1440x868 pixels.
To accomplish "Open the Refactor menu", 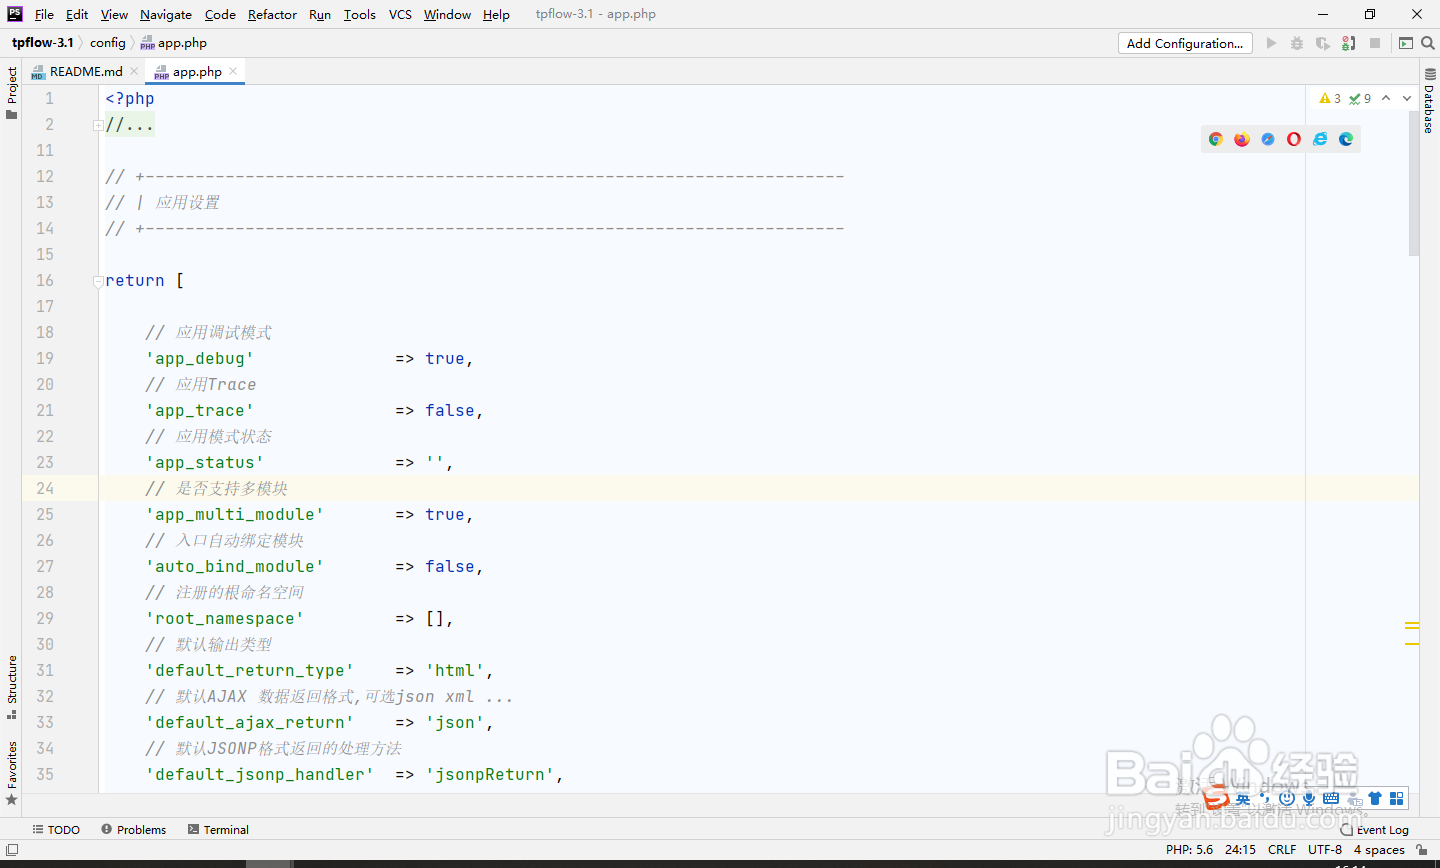I will tap(272, 14).
